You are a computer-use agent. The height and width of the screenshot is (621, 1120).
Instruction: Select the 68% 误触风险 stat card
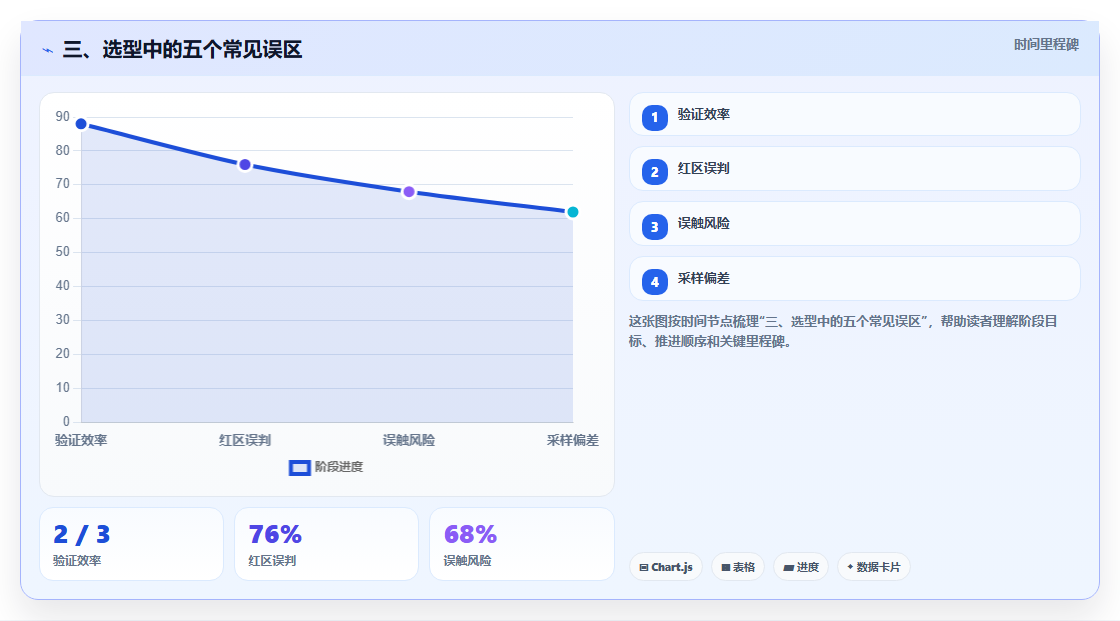tap(521, 544)
